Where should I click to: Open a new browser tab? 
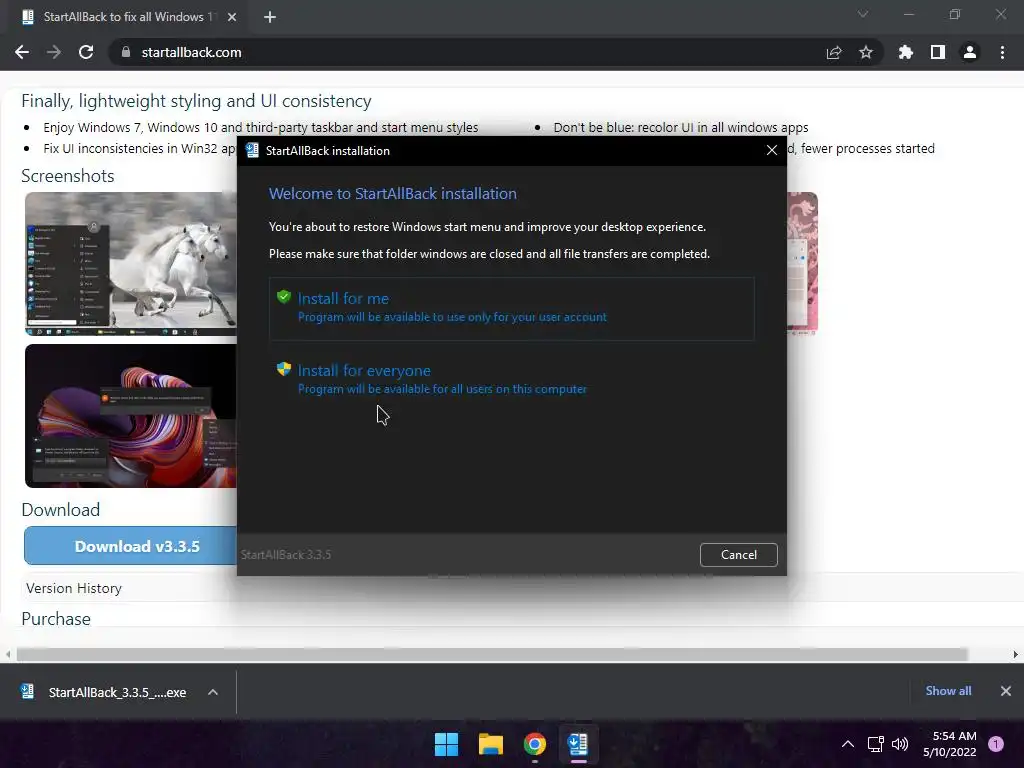270,17
